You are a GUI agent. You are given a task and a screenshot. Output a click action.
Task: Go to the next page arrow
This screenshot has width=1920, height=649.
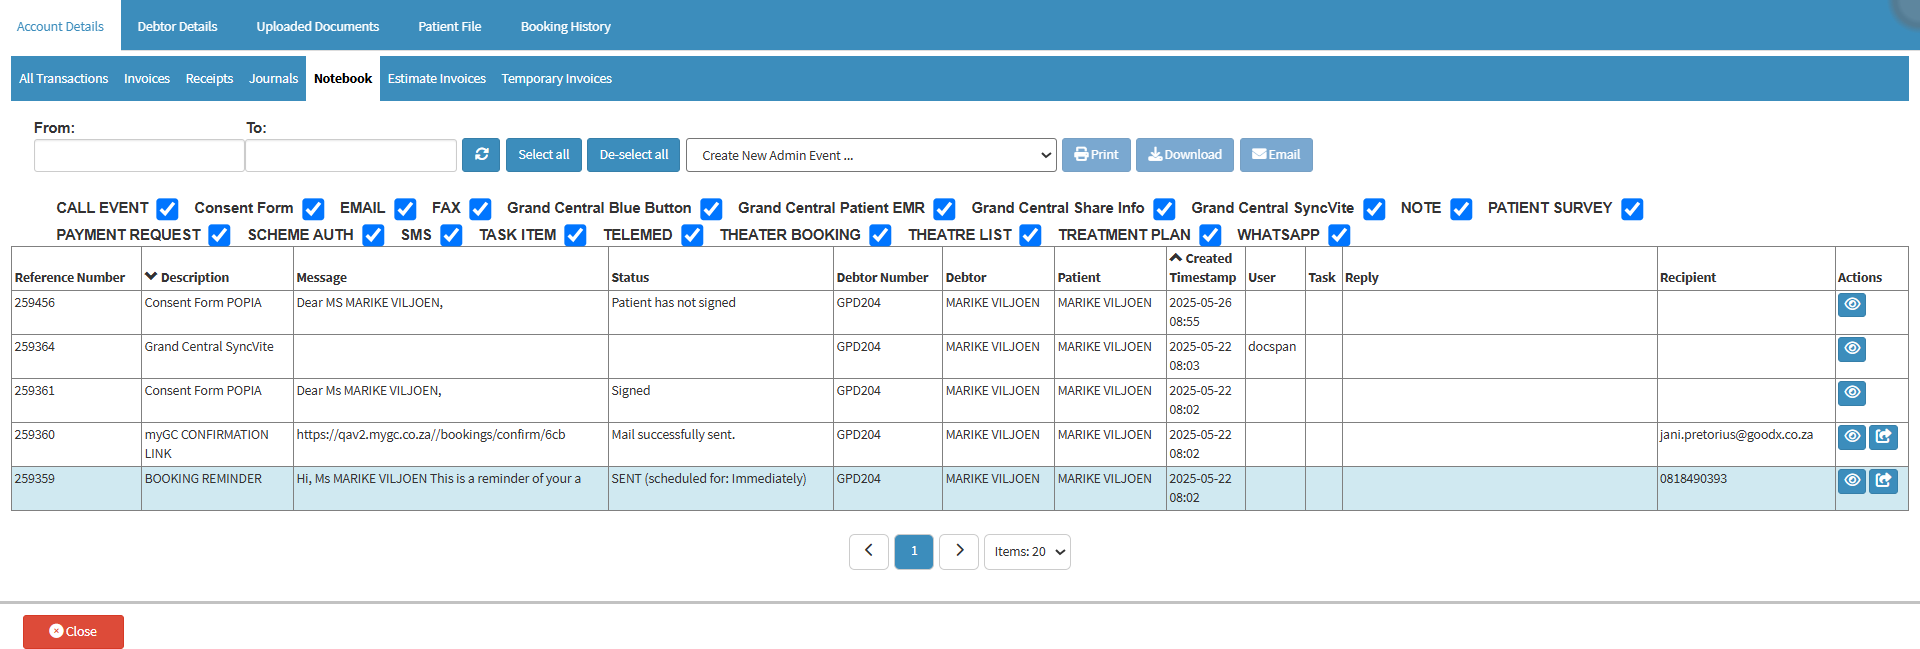(959, 551)
